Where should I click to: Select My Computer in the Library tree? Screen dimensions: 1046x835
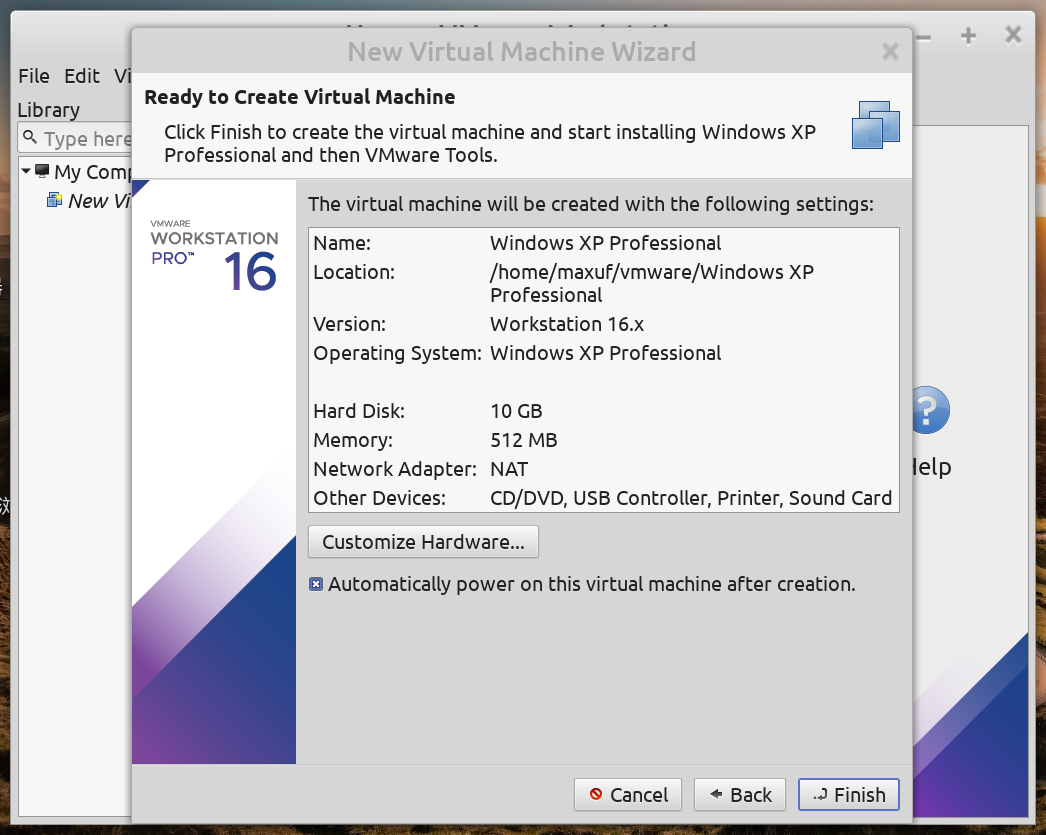pyautogui.click(x=93, y=172)
